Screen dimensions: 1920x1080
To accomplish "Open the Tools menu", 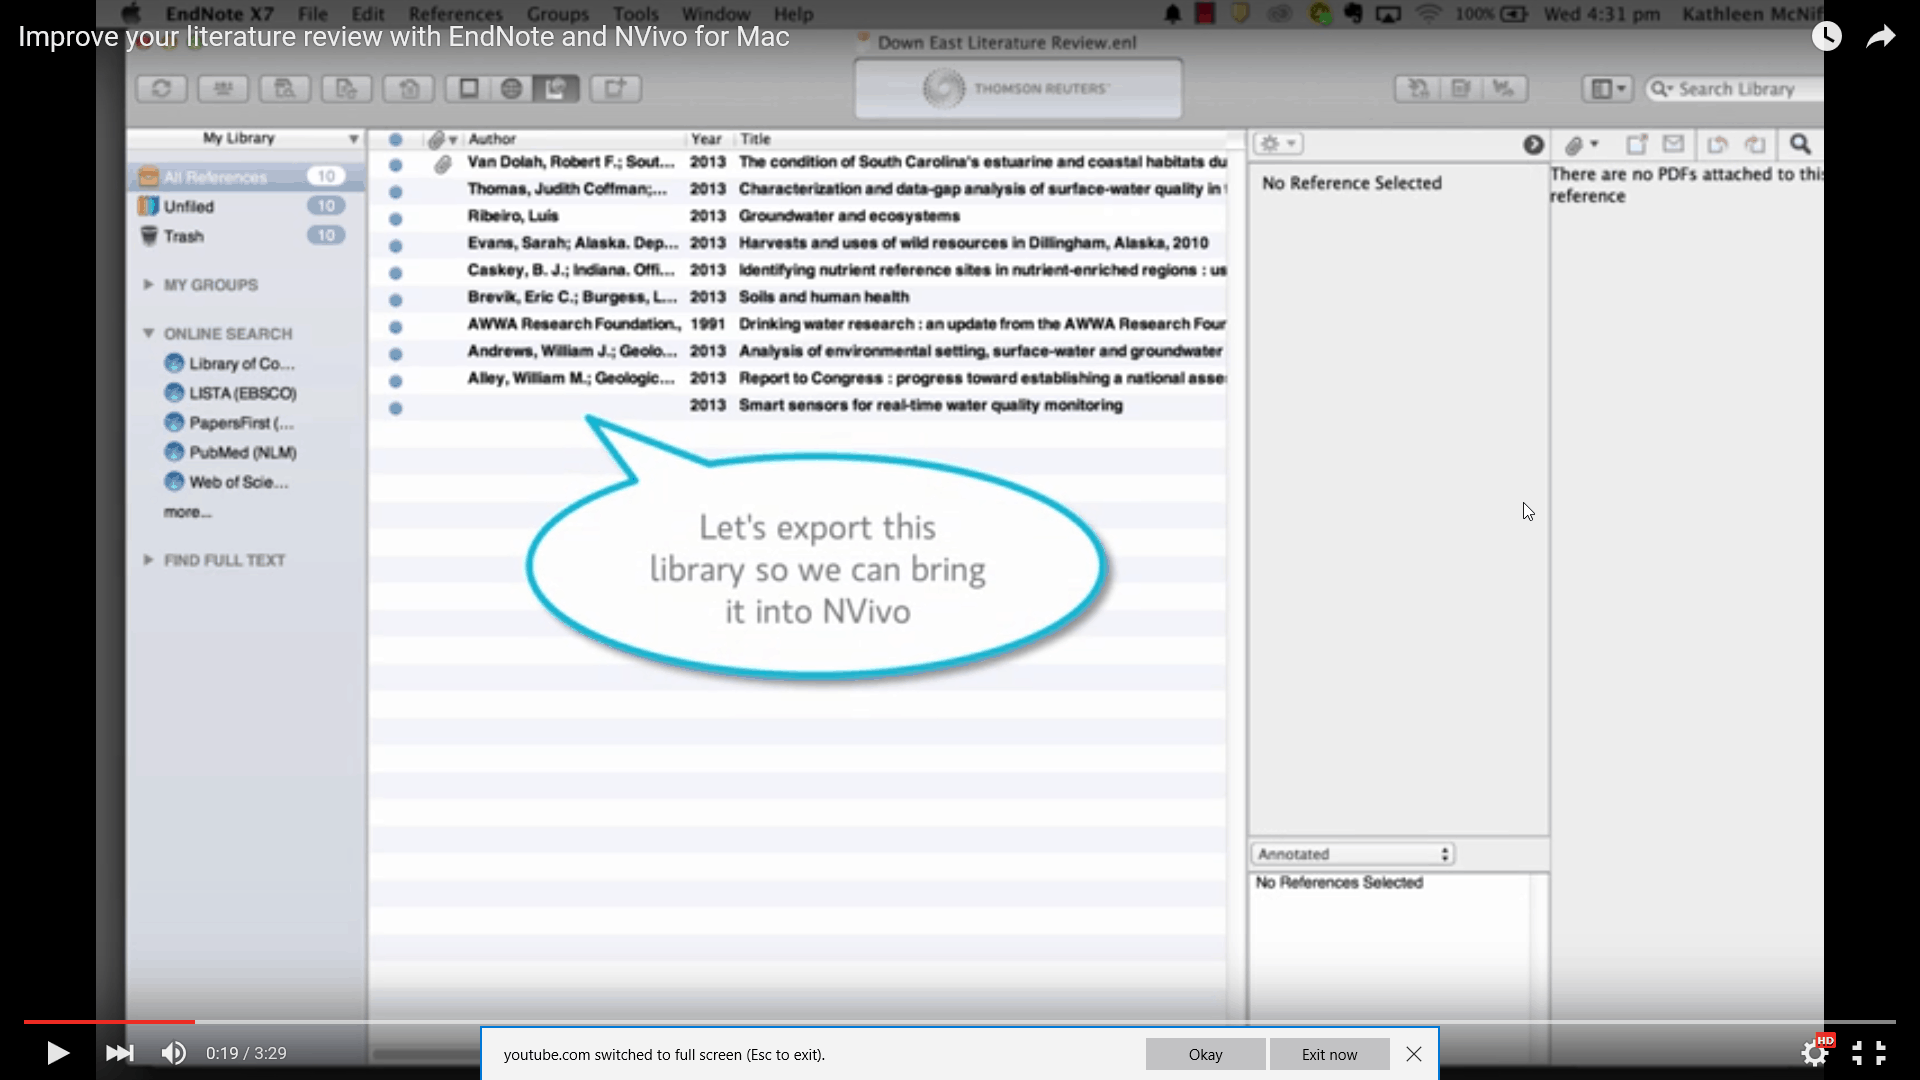I will tap(636, 14).
